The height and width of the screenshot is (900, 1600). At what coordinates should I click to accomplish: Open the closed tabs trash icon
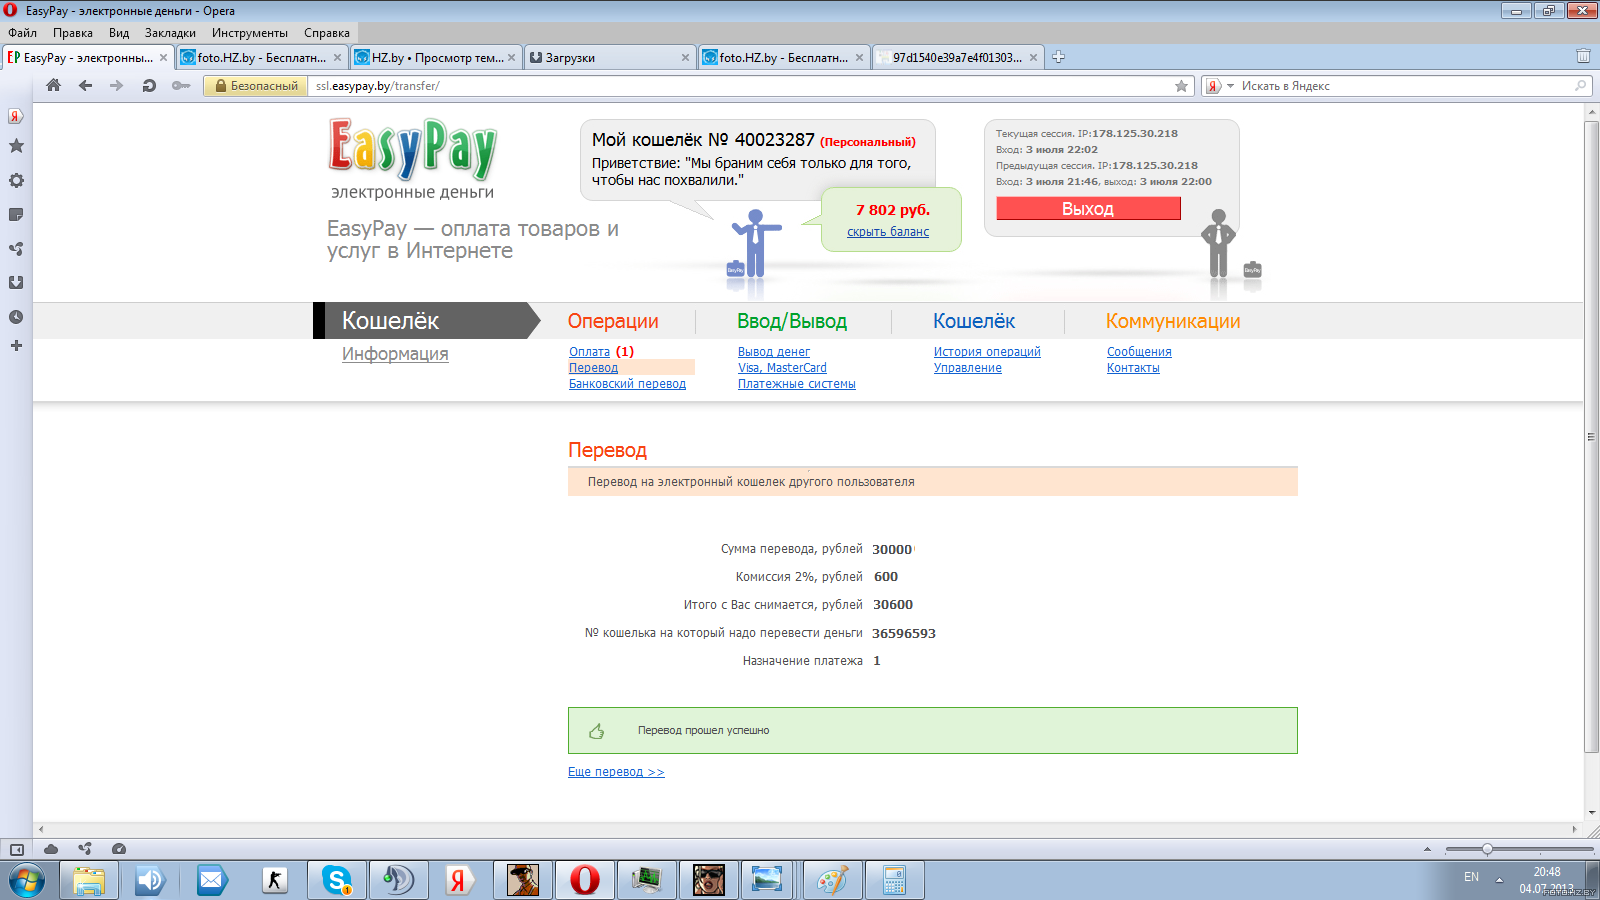[1583, 57]
